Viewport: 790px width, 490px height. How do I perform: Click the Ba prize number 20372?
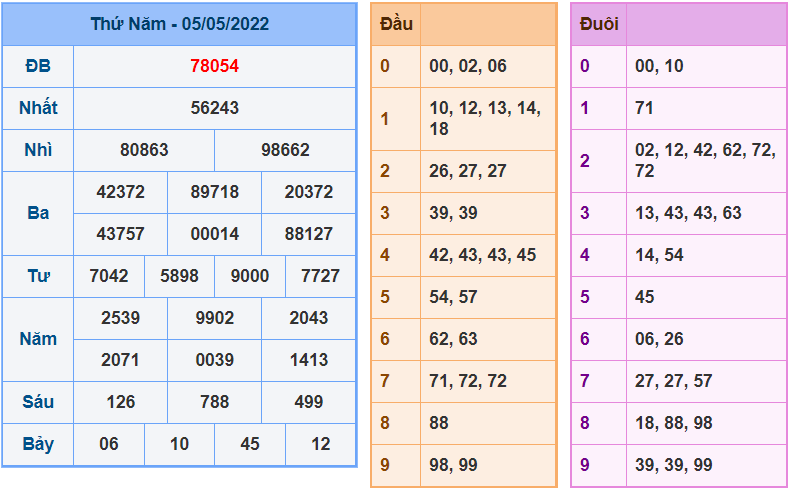309,192
